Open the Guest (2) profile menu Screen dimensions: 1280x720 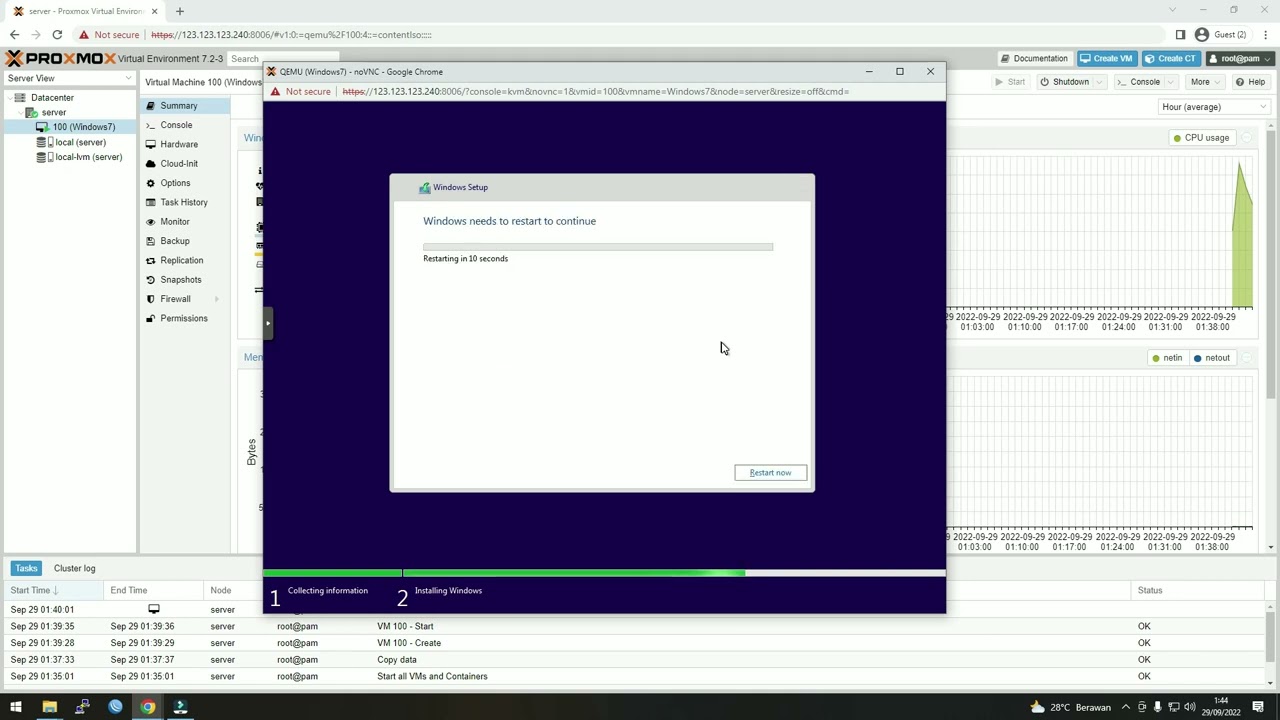1221,35
